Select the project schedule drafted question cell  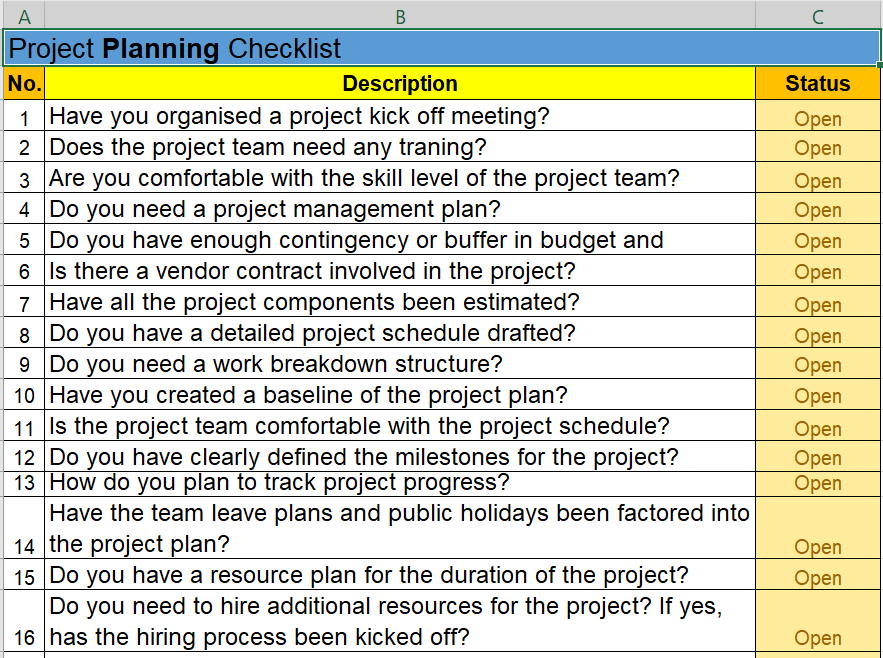(x=400, y=333)
